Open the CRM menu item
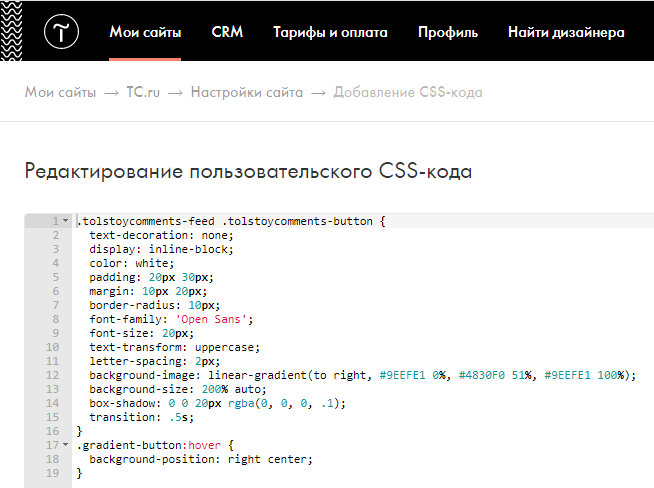Viewport: 654px width, 488px height. tap(227, 32)
